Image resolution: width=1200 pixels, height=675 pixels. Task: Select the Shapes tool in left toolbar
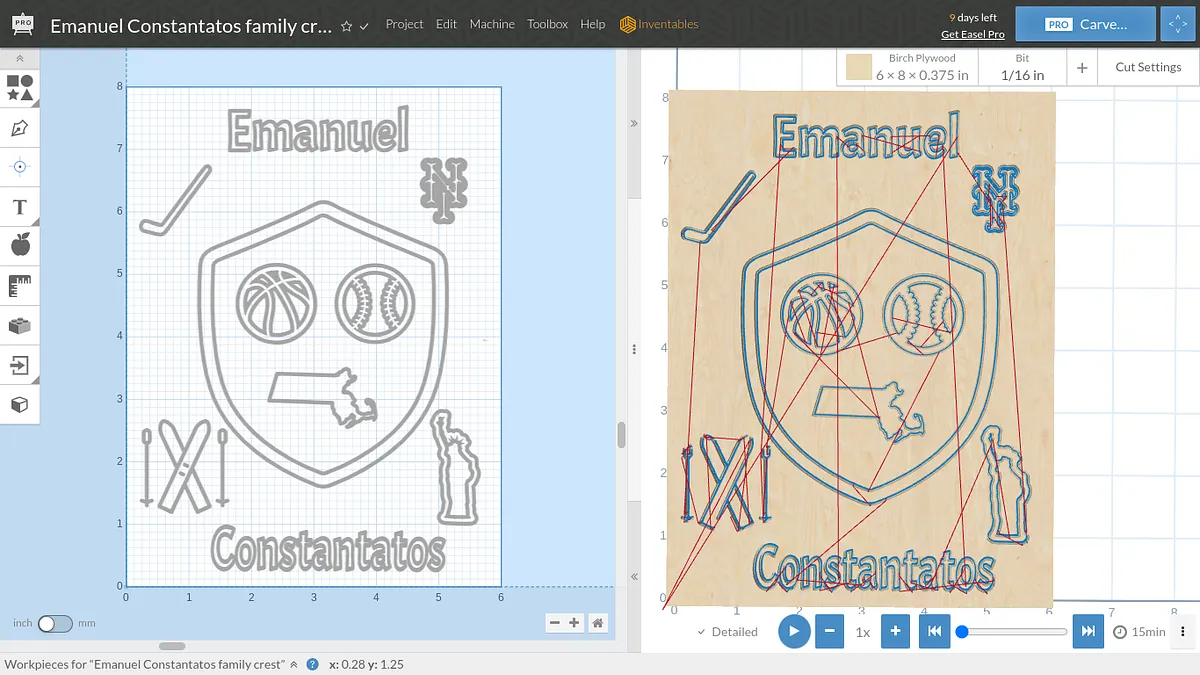tap(20, 88)
